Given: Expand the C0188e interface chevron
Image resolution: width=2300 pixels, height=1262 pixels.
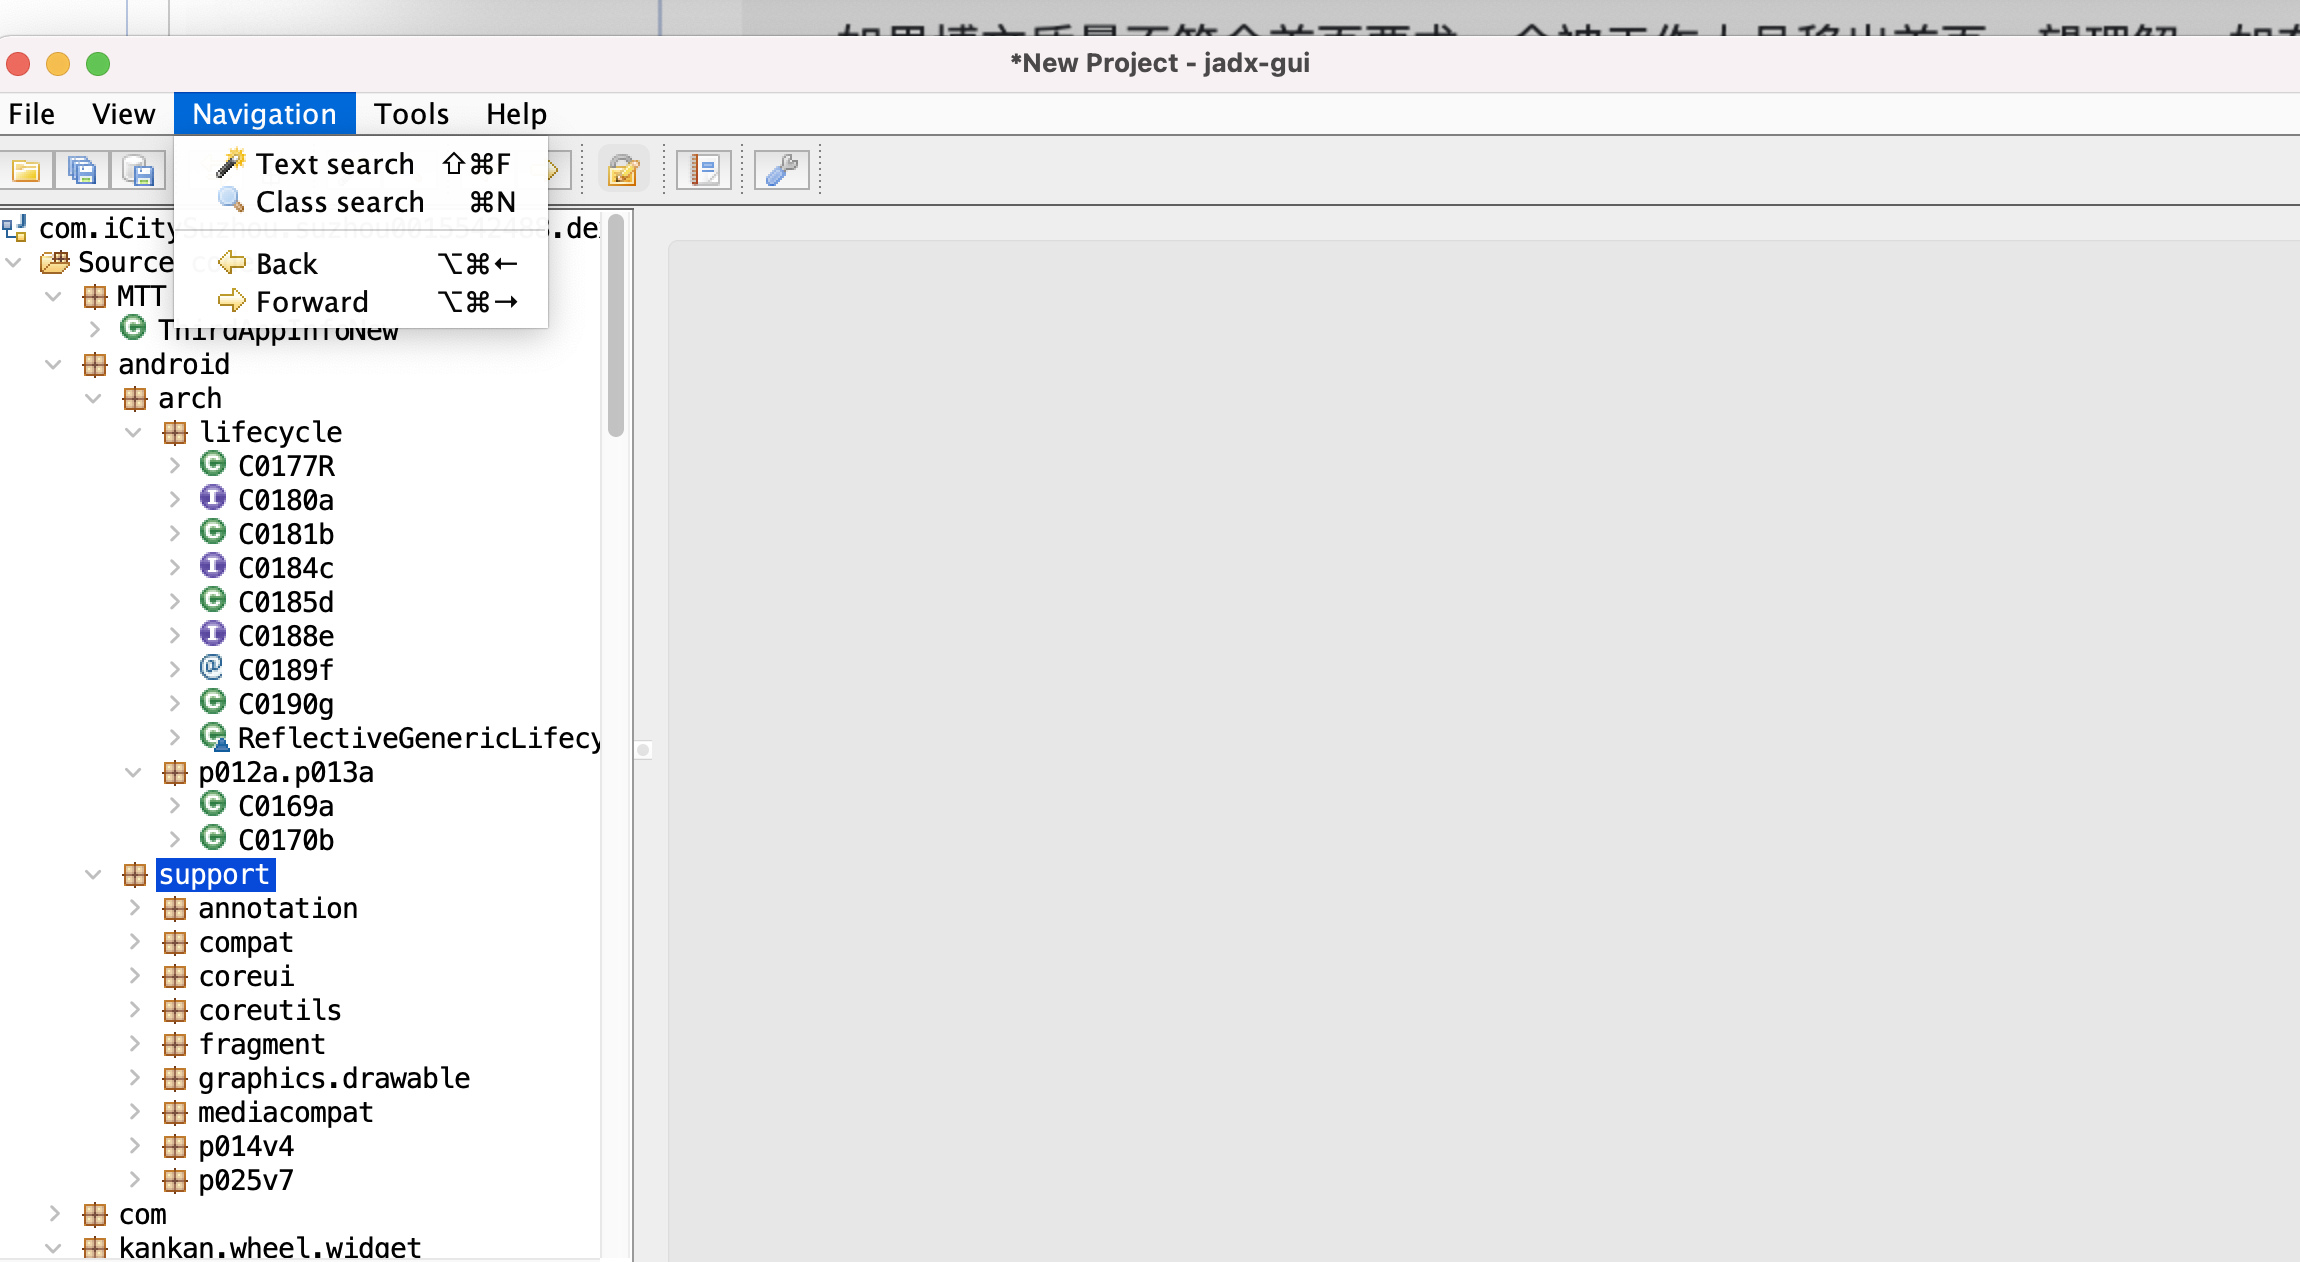Looking at the screenshot, I should tap(175, 635).
